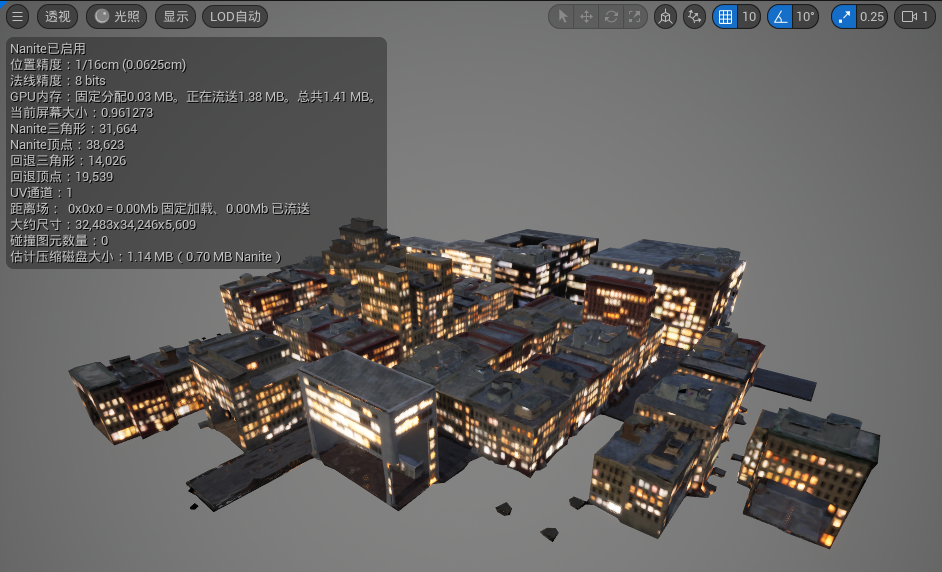Click the Nanite已启用 status text
The height and width of the screenshot is (572, 942).
coord(48,49)
